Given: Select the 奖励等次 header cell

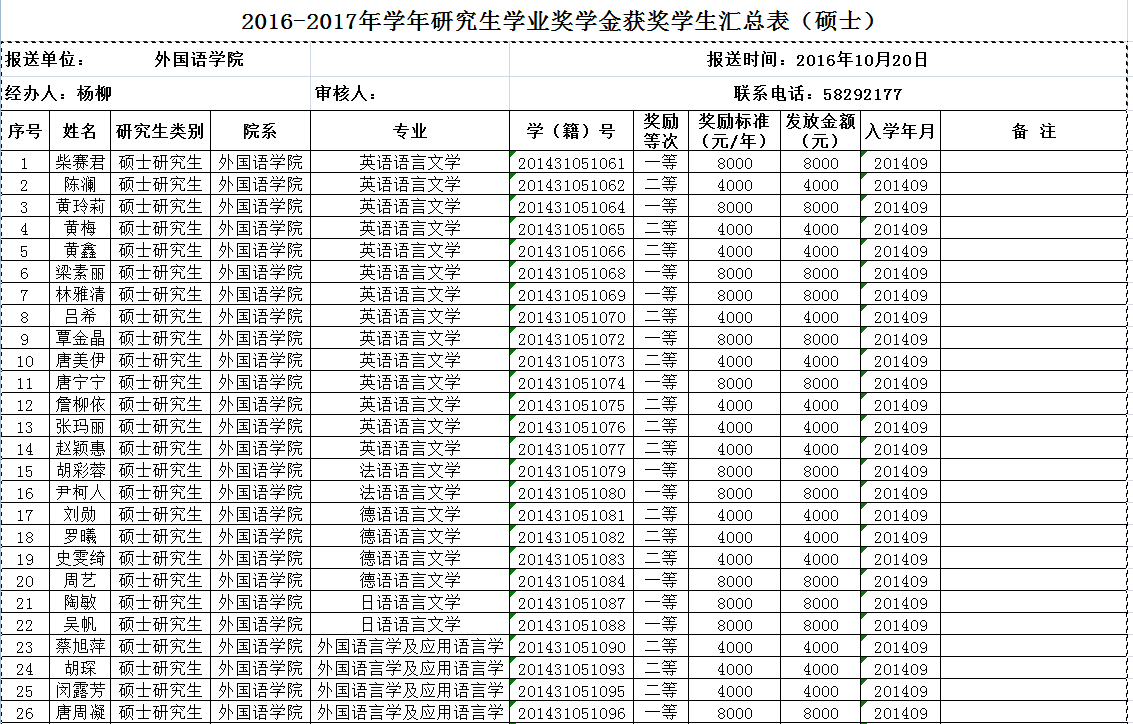Looking at the screenshot, I should (660, 131).
